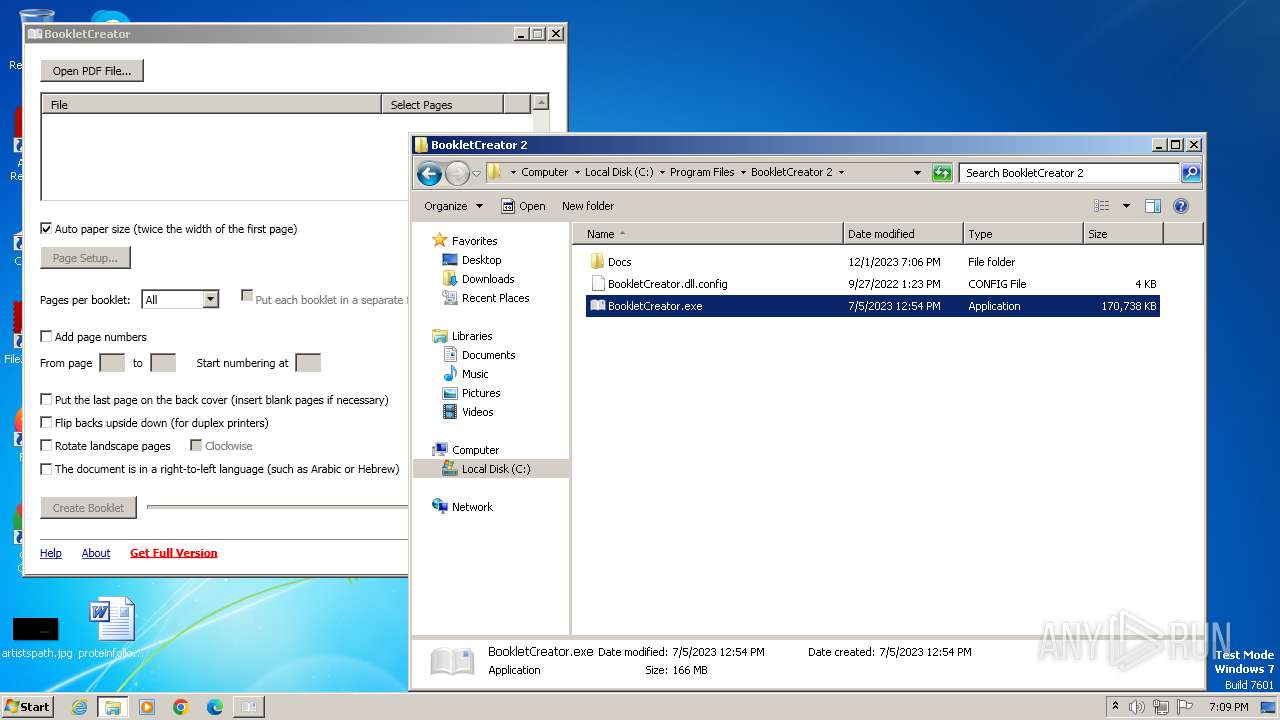Open Documents library
This screenshot has width=1280, height=720.
coord(488,355)
